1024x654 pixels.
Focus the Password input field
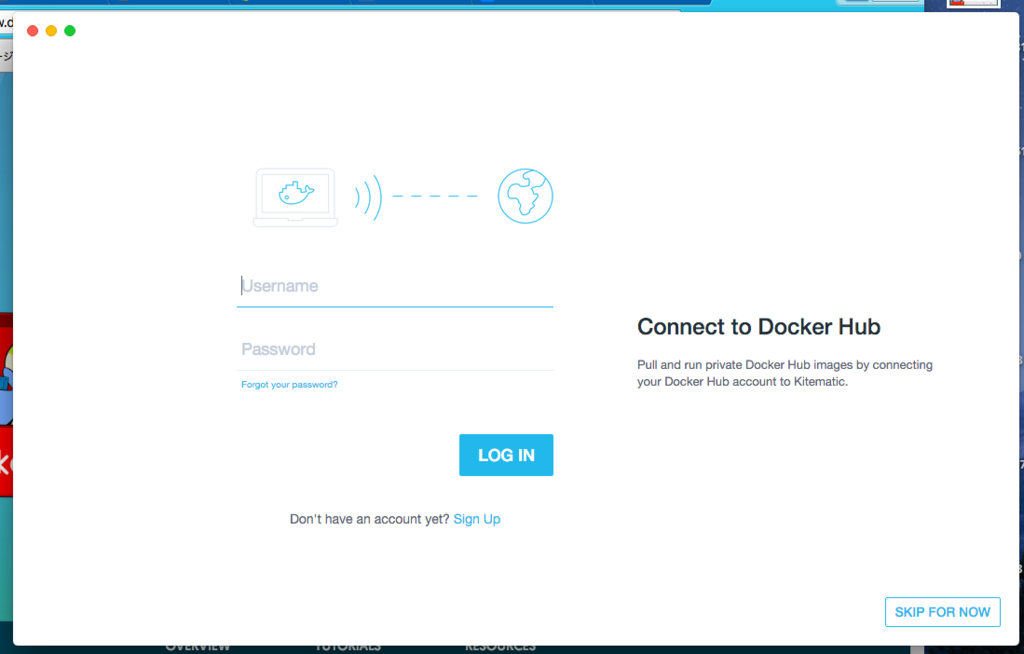[x=394, y=350]
